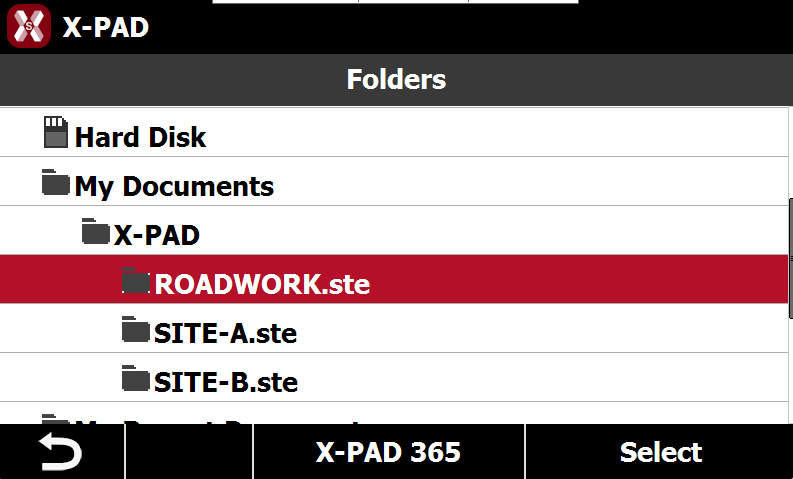Click the X-PAD folder icon
The image size is (793, 479).
pyautogui.click(x=96, y=231)
